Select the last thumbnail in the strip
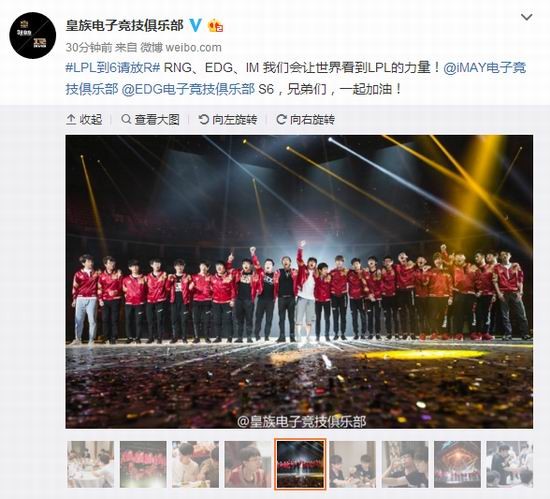The image size is (550, 499). [x=510, y=464]
